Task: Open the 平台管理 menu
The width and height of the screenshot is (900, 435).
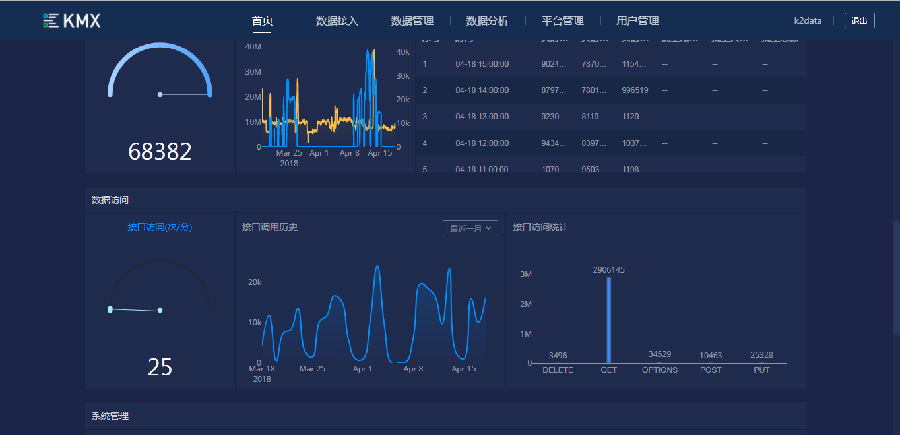Action: pos(562,21)
